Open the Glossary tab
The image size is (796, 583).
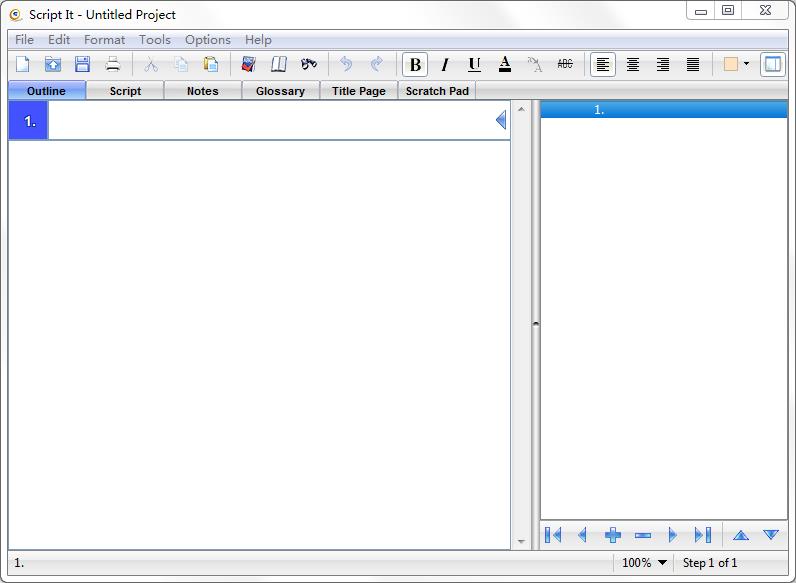point(280,91)
